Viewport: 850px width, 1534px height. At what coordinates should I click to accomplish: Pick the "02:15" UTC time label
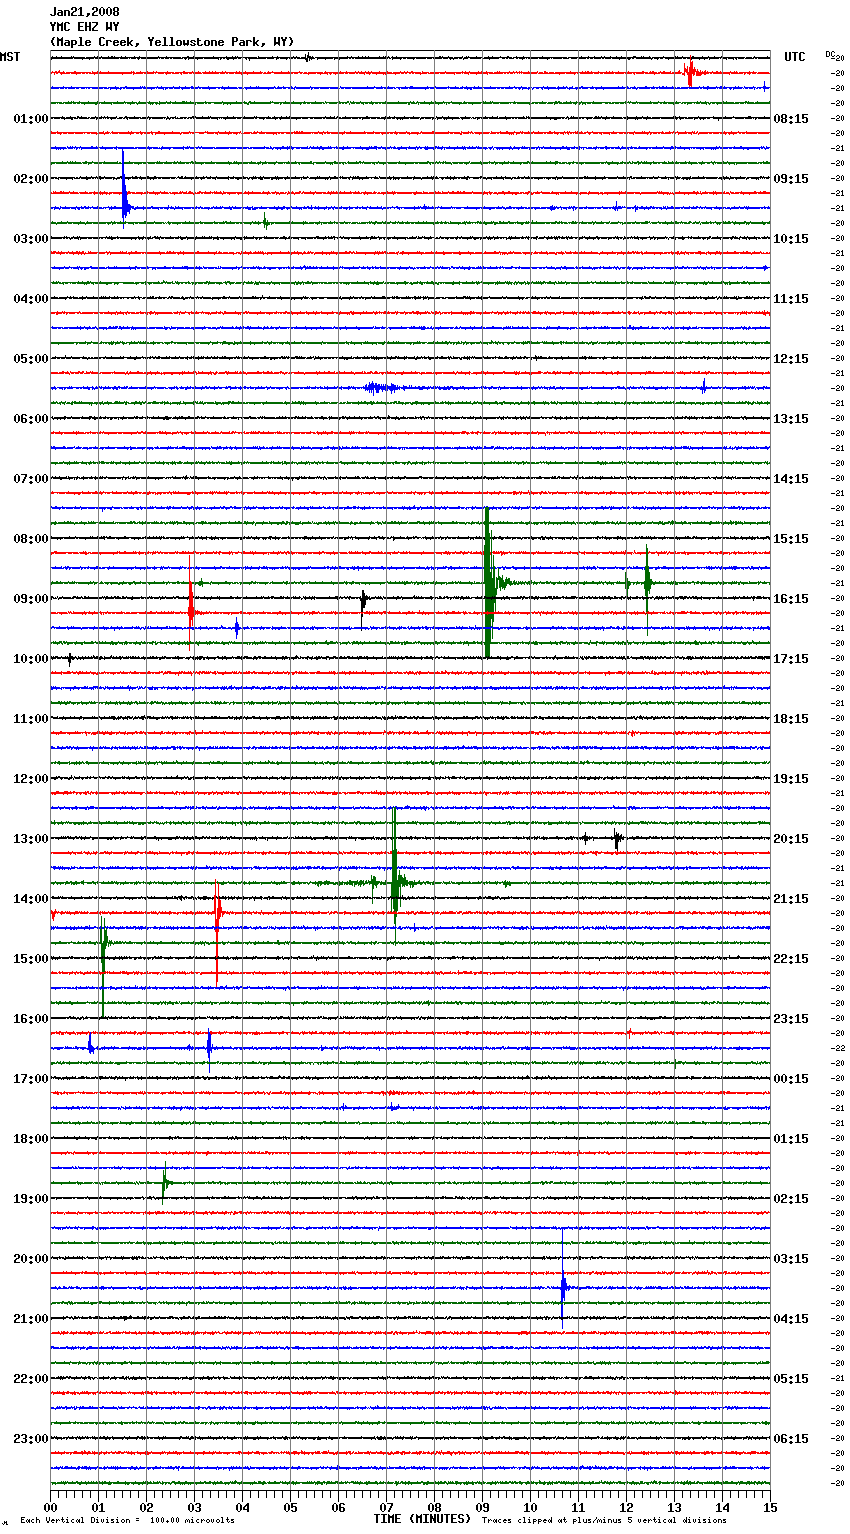791,1199
